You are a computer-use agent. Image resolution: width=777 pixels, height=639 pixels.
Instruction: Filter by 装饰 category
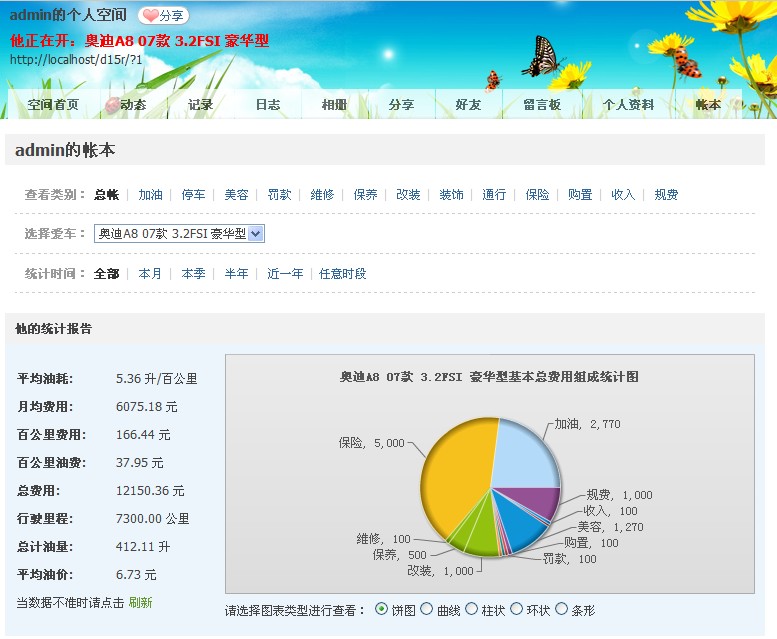coord(451,195)
